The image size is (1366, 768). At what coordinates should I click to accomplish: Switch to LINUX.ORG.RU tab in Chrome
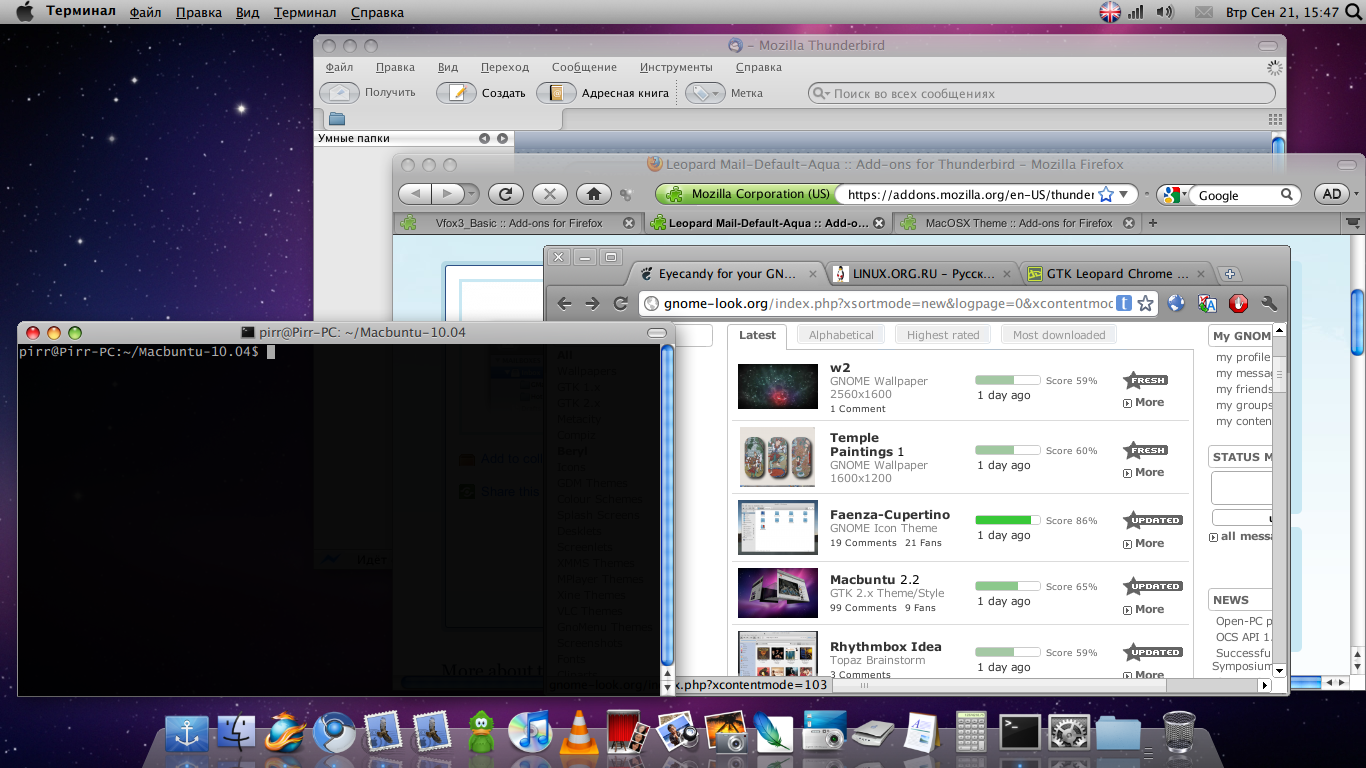pos(923,274)
